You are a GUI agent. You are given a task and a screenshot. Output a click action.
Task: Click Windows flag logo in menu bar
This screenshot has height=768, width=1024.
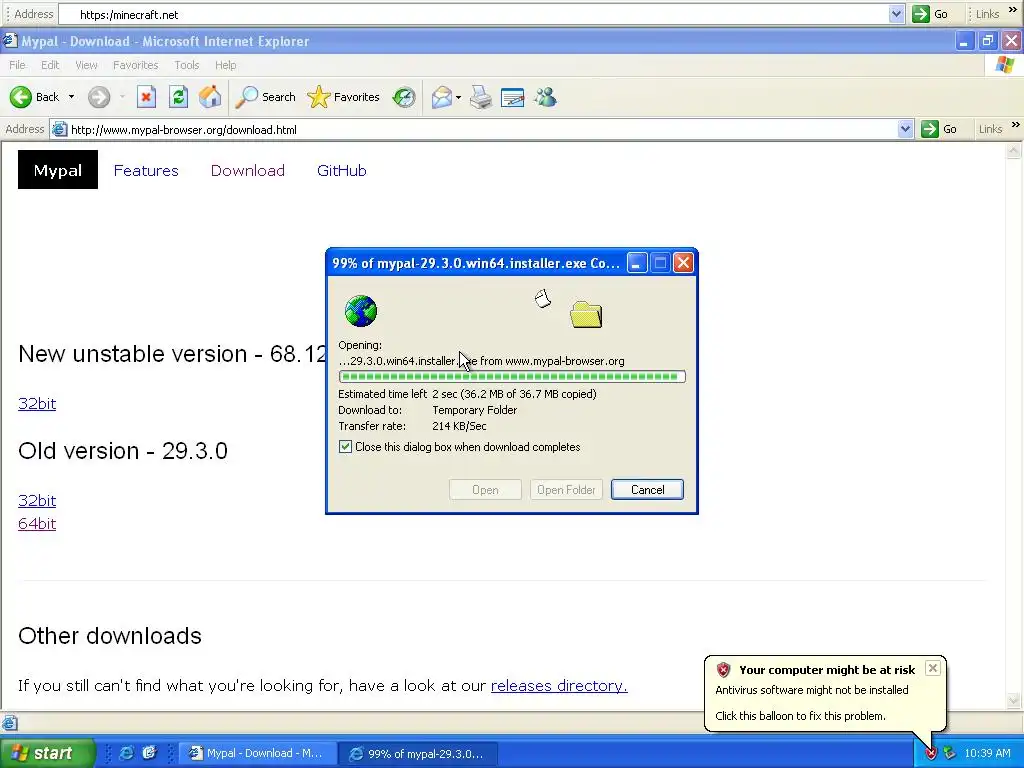[x=1004, y=65]
